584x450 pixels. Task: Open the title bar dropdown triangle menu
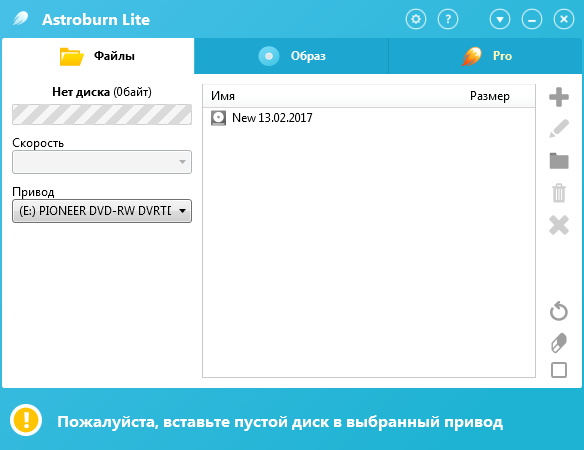click(500, 19)
